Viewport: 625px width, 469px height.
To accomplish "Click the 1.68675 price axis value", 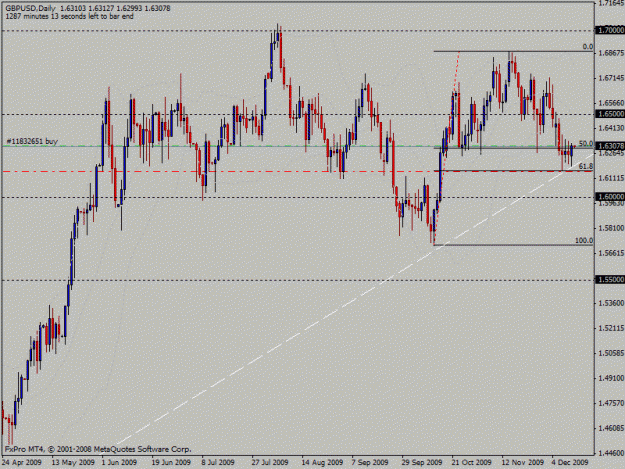I will (611, 53).
